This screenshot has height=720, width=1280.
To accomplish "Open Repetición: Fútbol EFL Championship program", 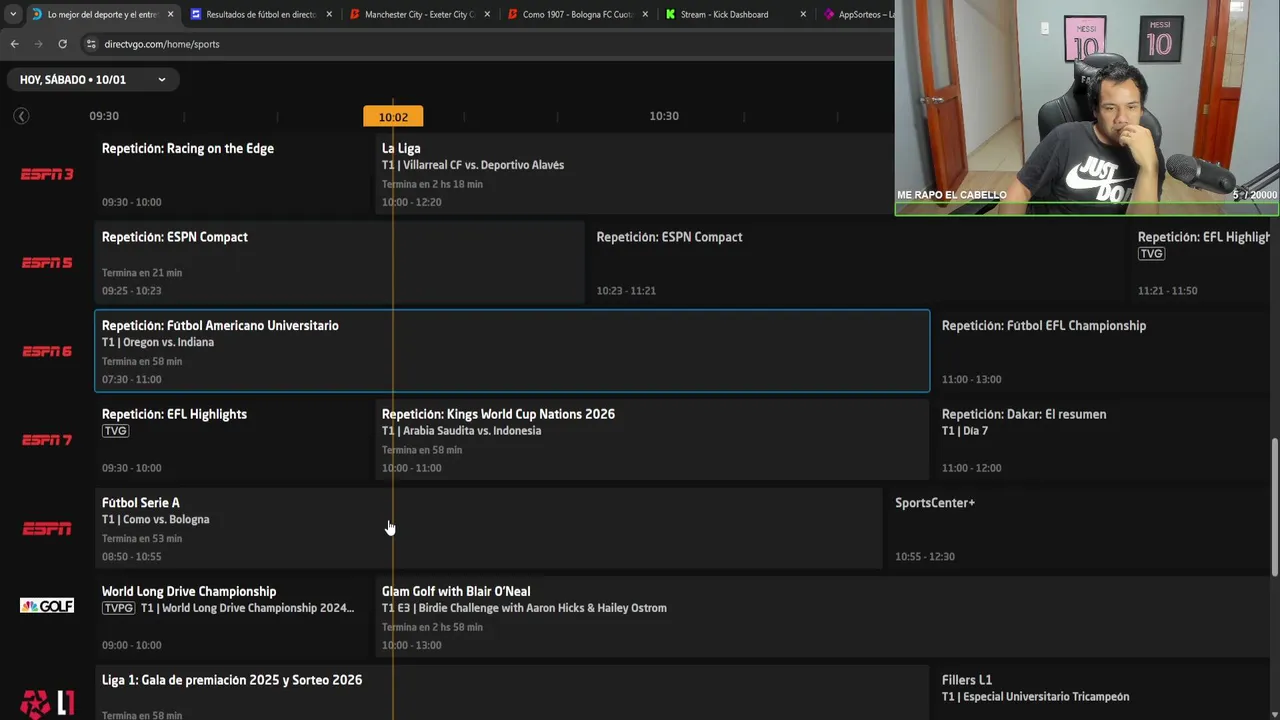I will tap(1103, 351).
